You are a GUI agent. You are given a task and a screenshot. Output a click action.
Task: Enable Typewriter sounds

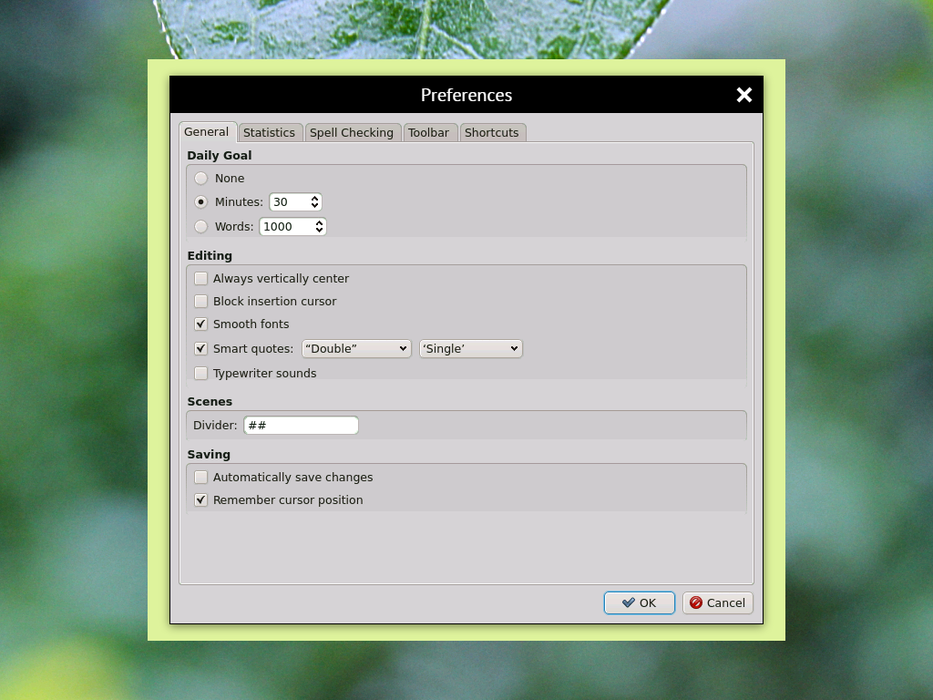click(x=201, y=373)
